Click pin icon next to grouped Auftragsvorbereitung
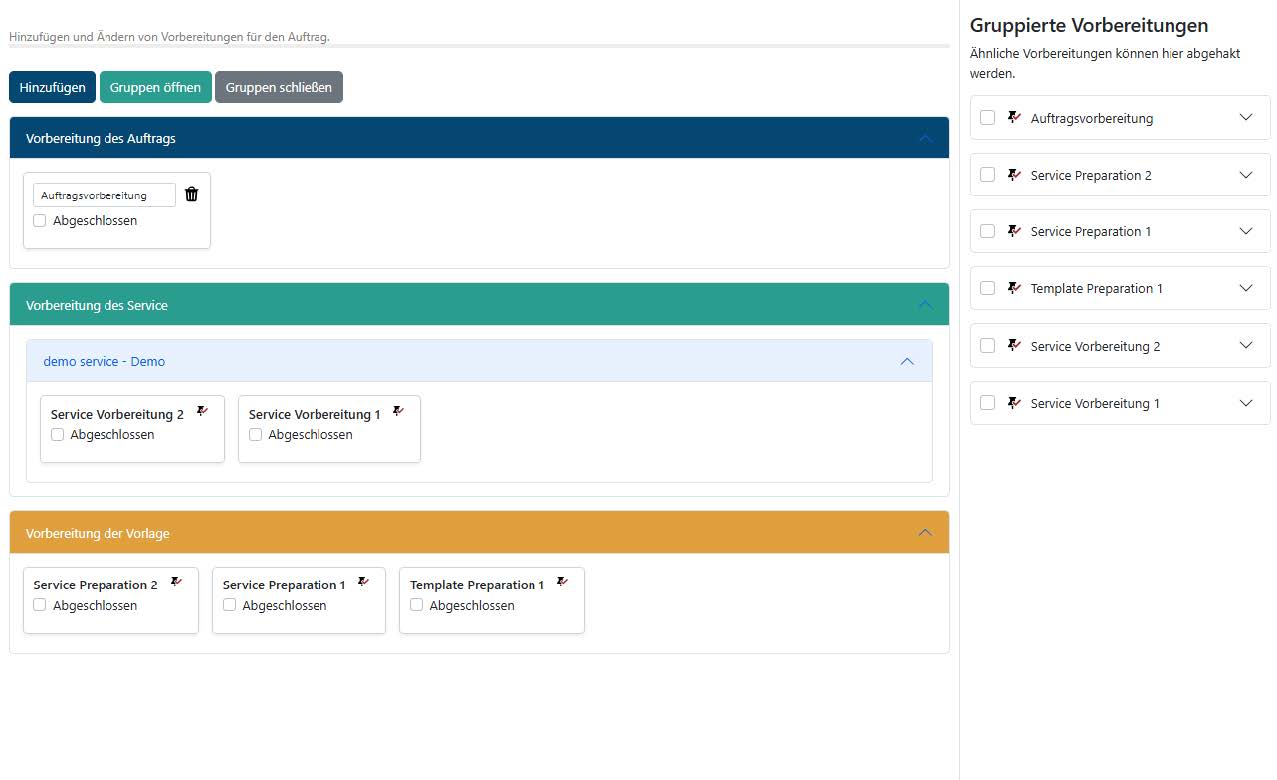This screenshot has height=780, width=1277. [x=1014, y=118]
